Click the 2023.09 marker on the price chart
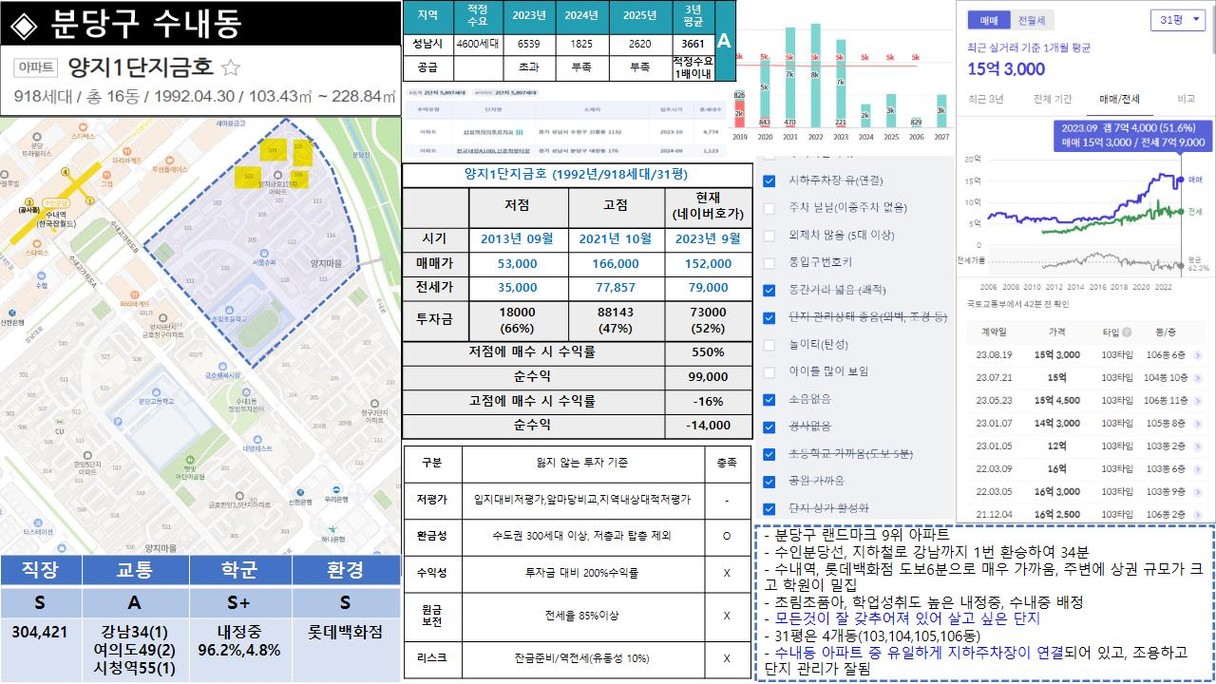The height and width of the screenshot is (684, 1216). tap(1182, 180)
